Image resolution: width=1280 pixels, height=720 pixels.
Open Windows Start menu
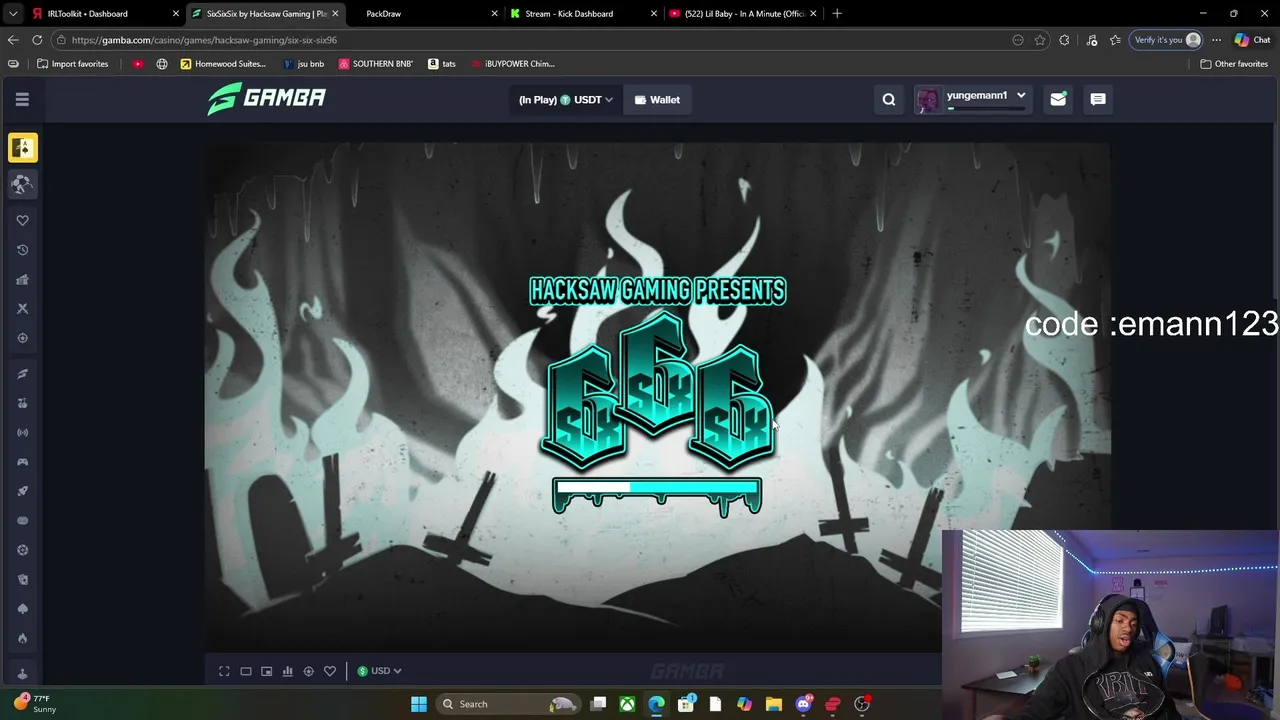[419, 704]
